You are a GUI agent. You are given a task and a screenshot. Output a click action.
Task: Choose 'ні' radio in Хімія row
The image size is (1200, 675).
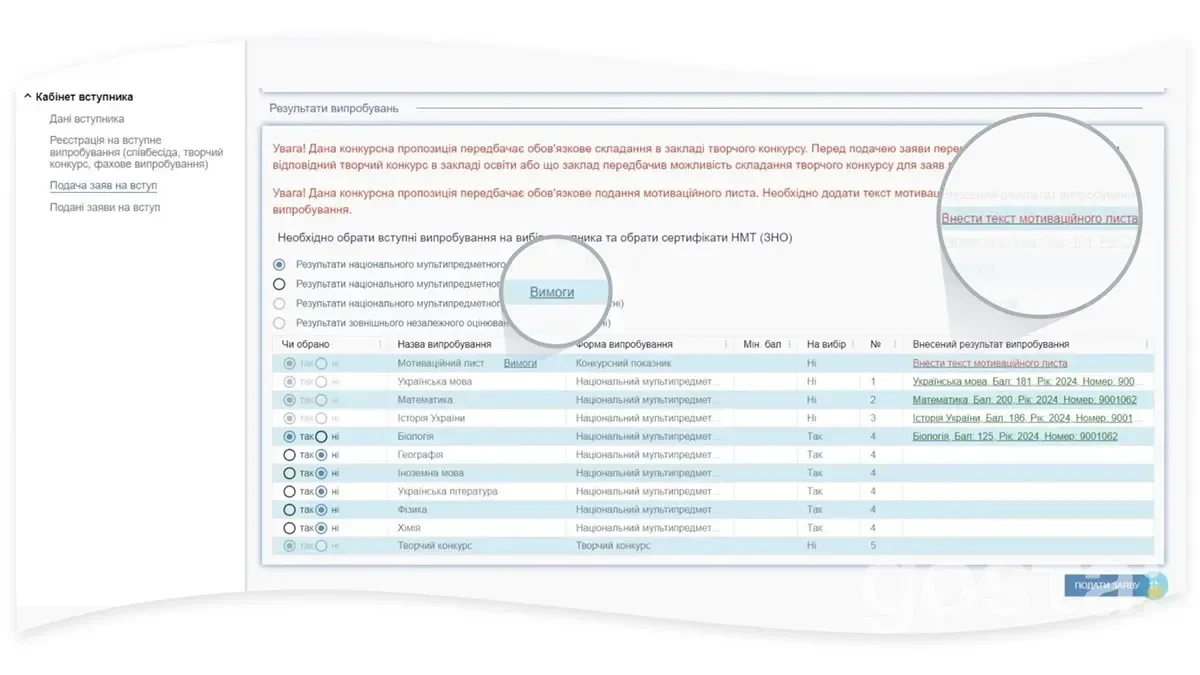coord(322,527)
